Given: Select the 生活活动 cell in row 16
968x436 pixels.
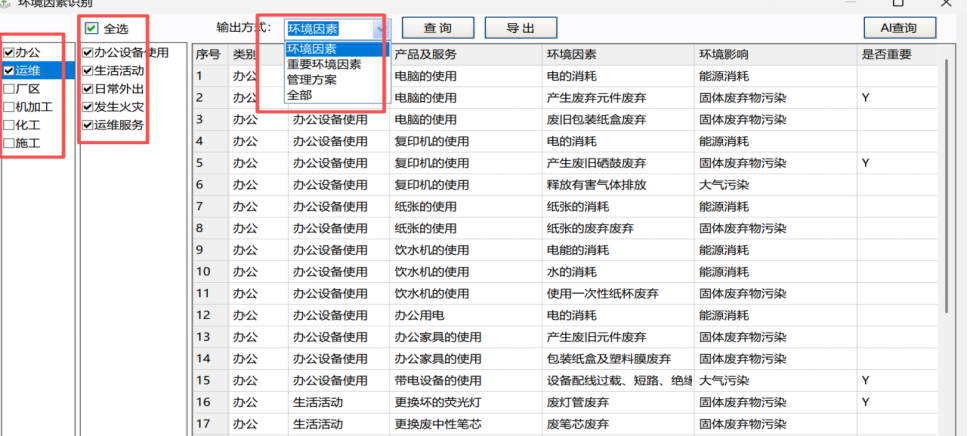Looking at the screenshot, I should [x=339, y=403].
